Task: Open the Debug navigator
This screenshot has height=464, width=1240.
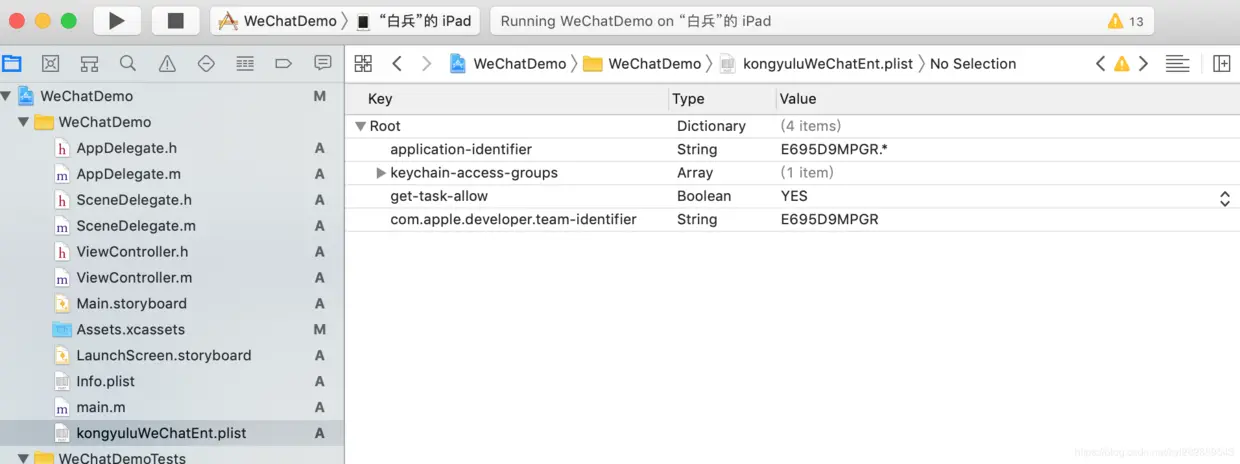Action: 245,64
